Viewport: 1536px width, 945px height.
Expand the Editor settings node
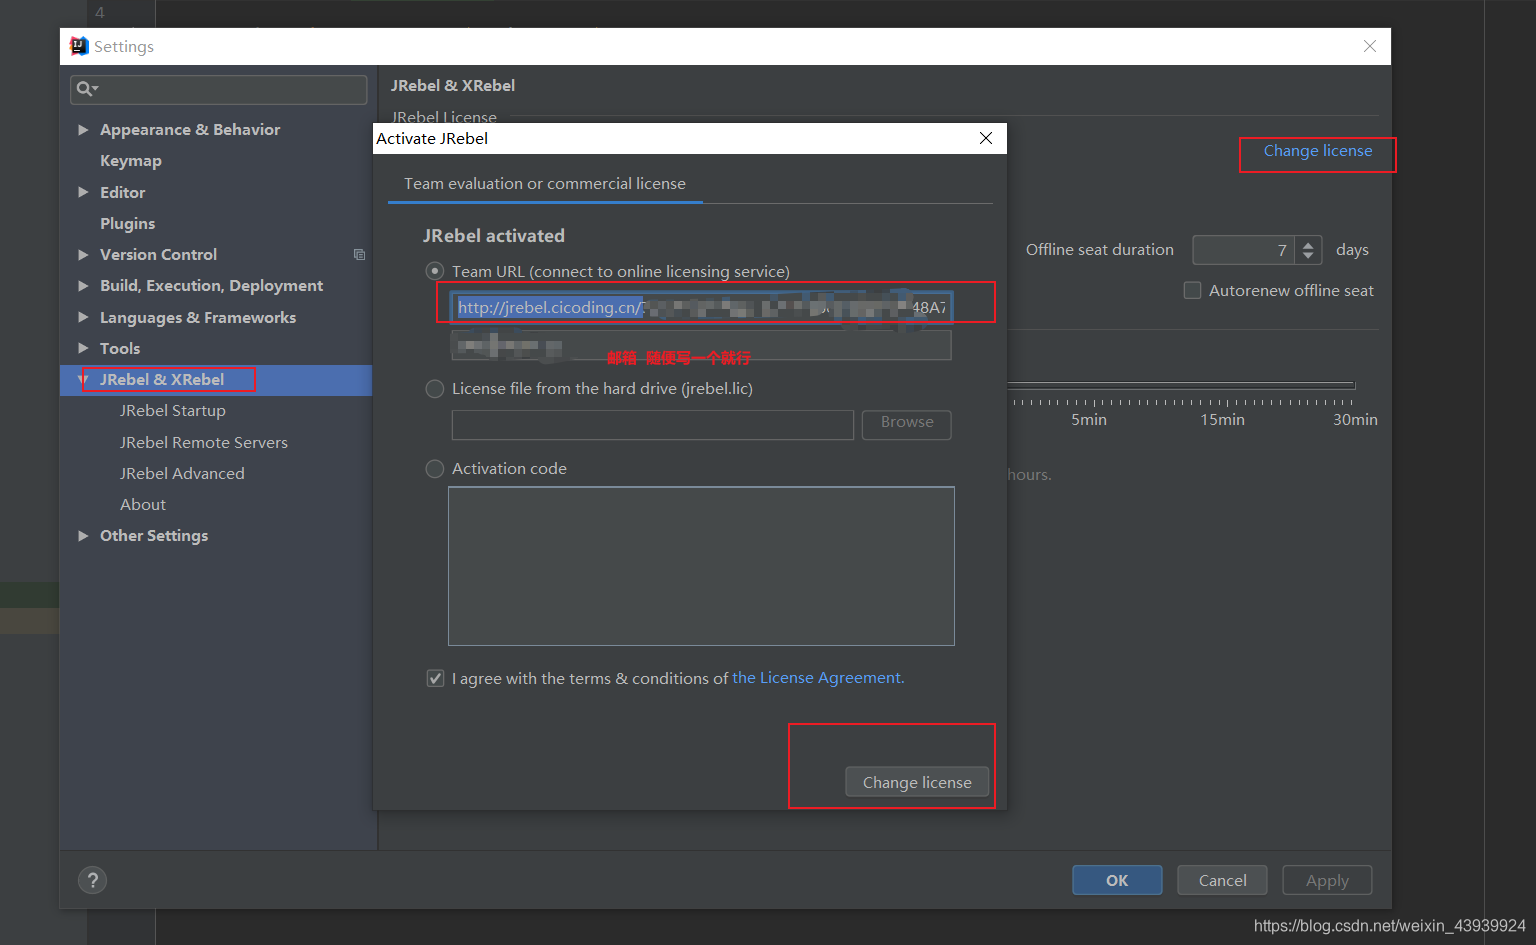[x=83, y=192]
